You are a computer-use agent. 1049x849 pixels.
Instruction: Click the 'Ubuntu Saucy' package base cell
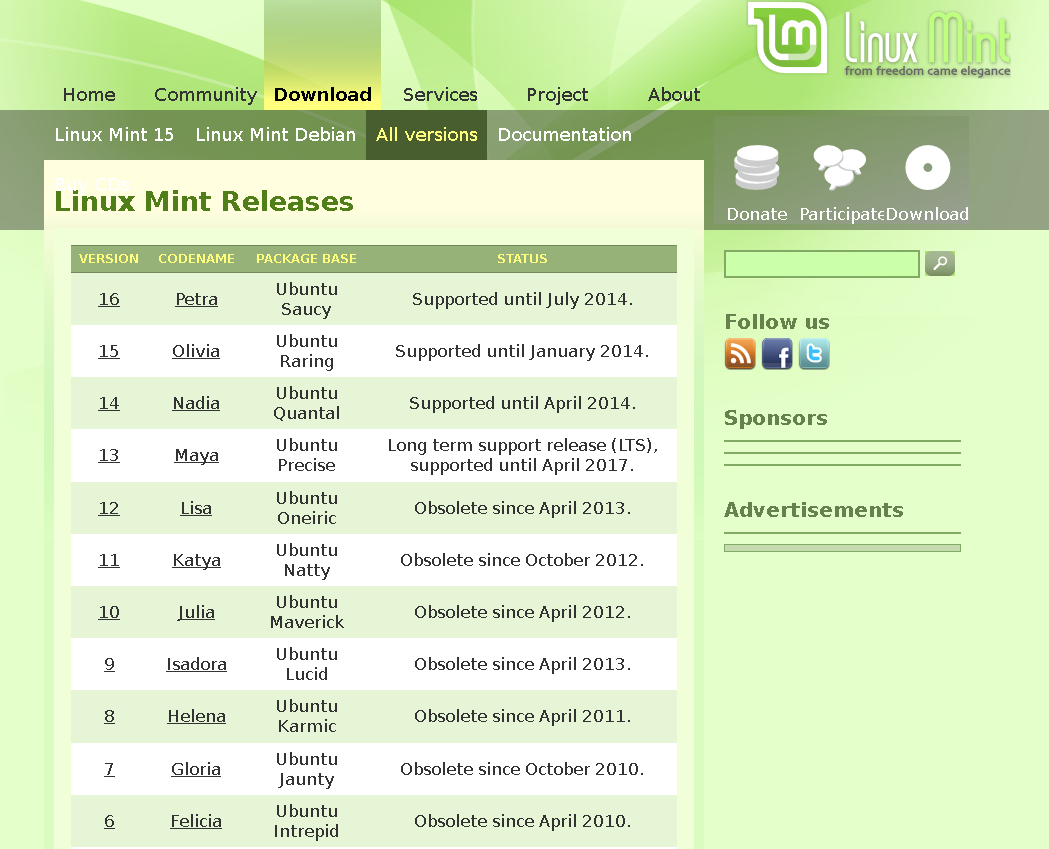point(306,299)
